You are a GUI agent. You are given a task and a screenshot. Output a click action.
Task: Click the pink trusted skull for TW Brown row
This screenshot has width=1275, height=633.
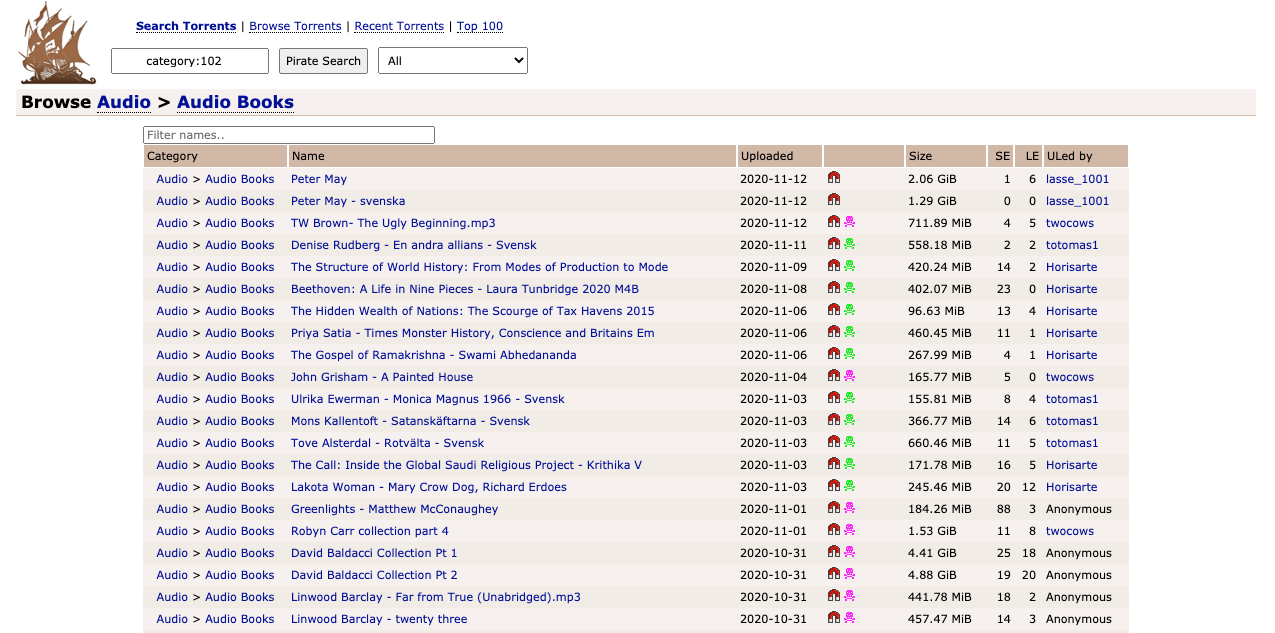pos(849,222)
